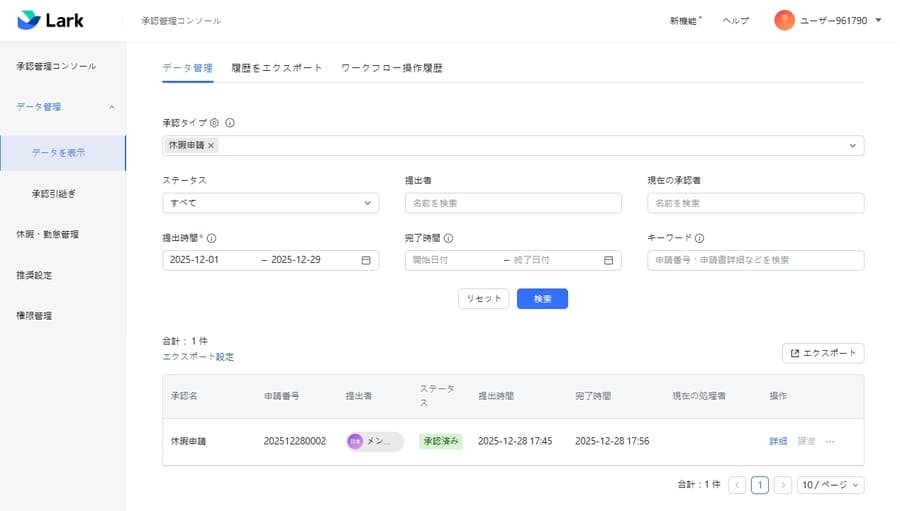Switch to the データ管理 tab
The height and width of the screenshot is (511, 900).
188,68
